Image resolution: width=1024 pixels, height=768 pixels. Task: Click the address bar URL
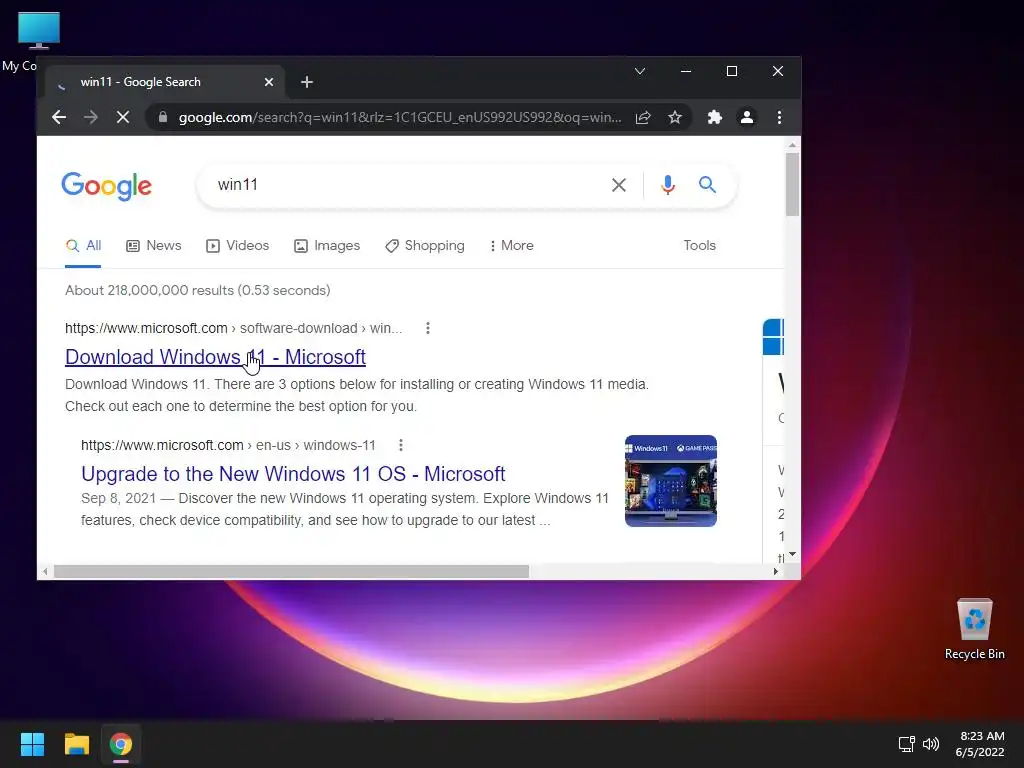[400, 118]
